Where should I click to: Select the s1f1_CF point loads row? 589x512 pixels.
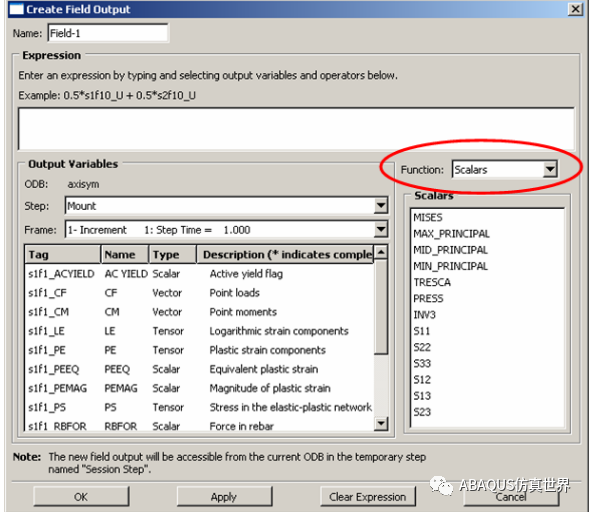pos(199,293)
